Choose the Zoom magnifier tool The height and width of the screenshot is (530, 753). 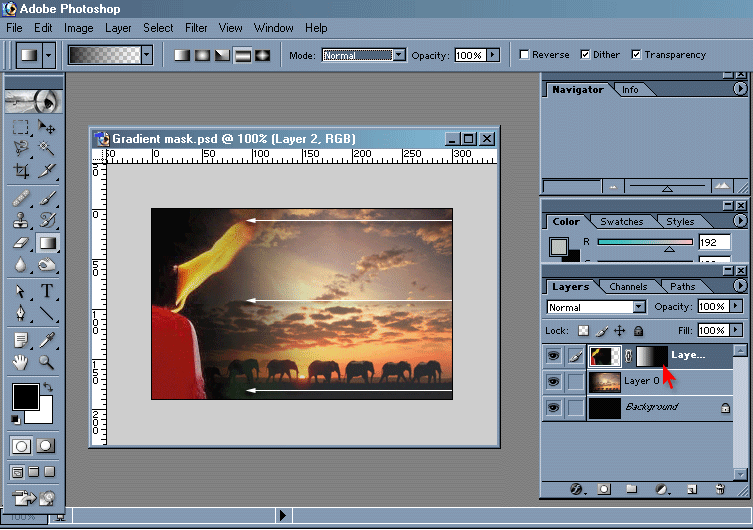click(46, 362)
